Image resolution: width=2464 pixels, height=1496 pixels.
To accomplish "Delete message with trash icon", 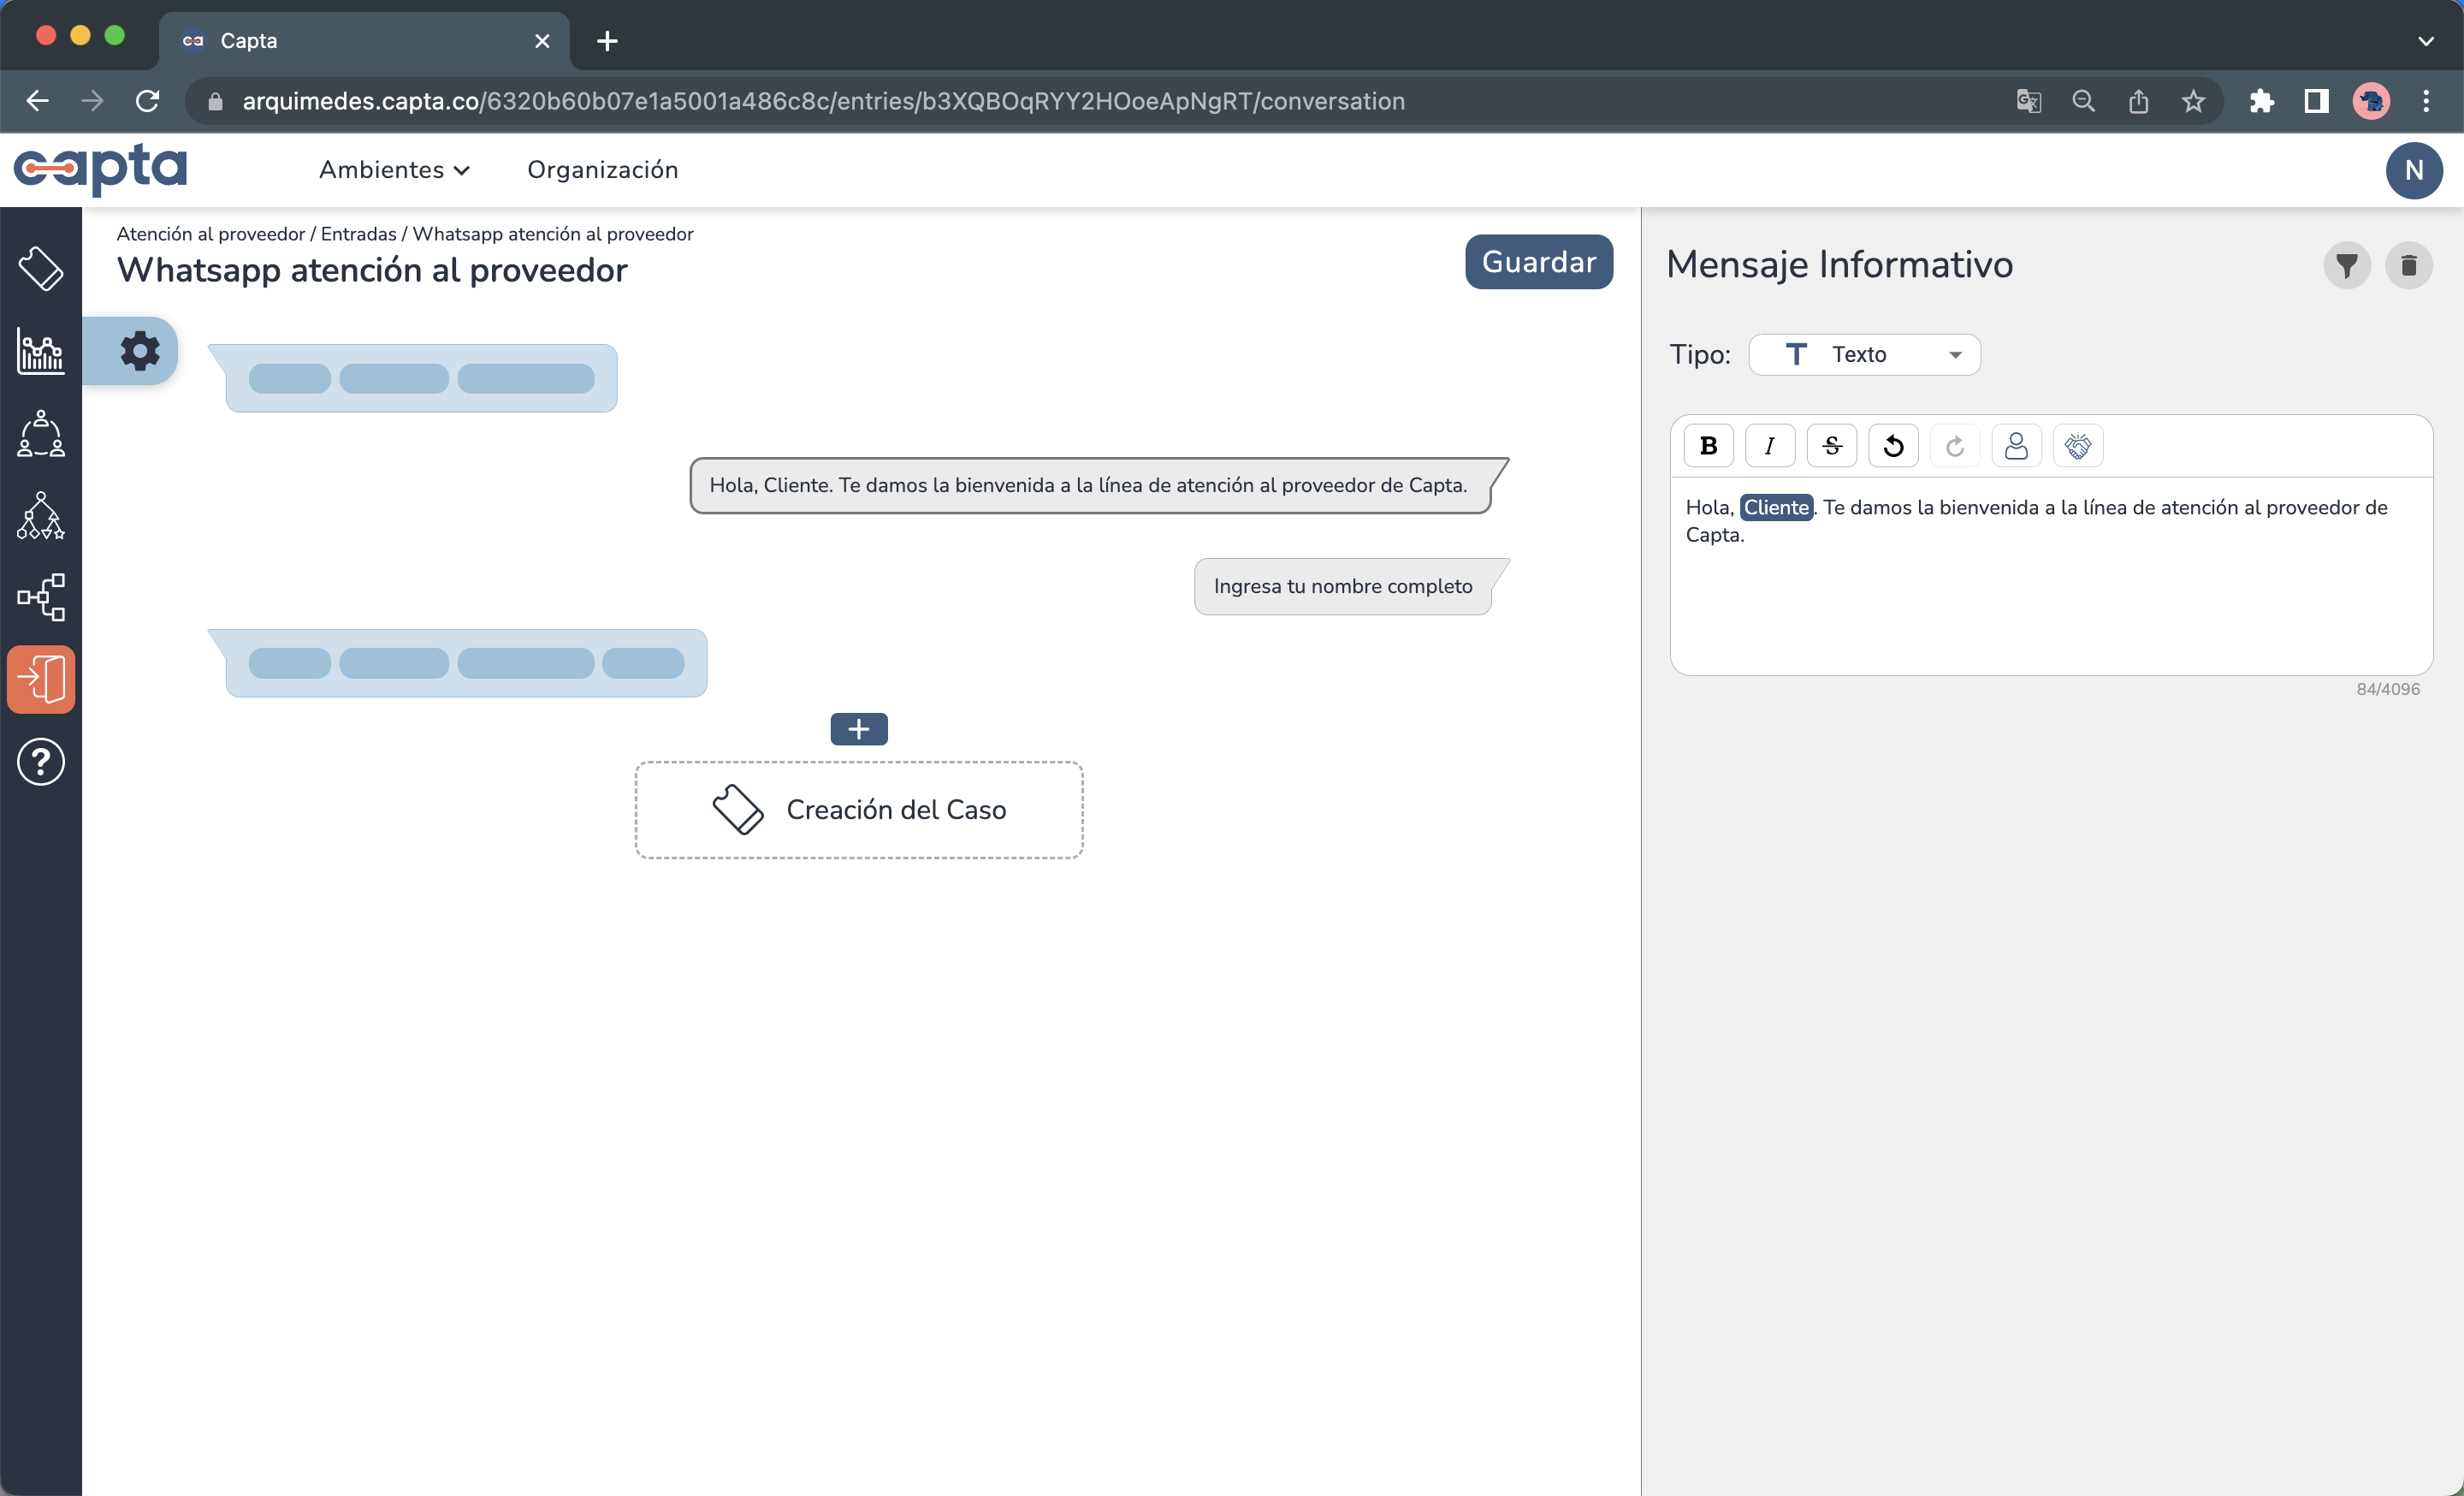I will 2408,265.
